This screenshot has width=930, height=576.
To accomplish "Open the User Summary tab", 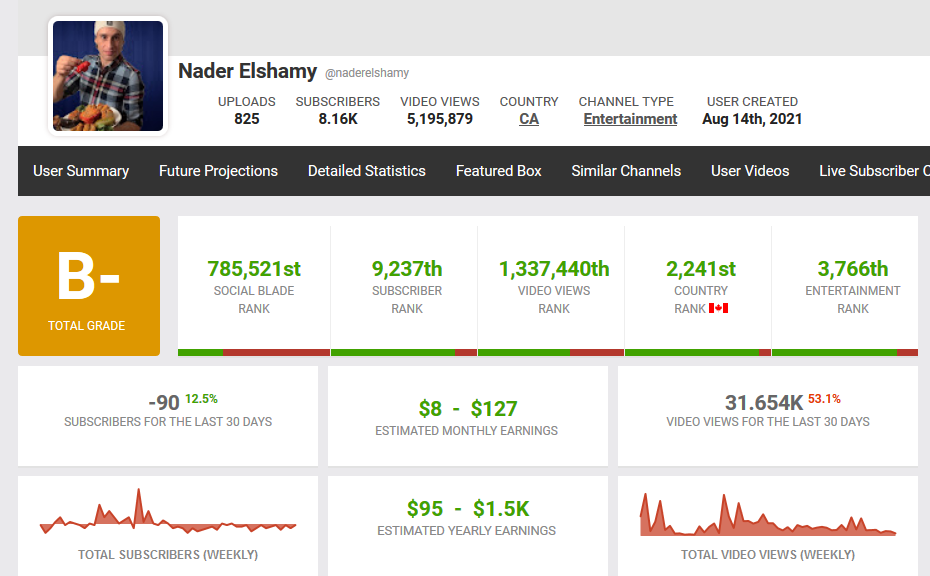I will click(x=81, y=171).
